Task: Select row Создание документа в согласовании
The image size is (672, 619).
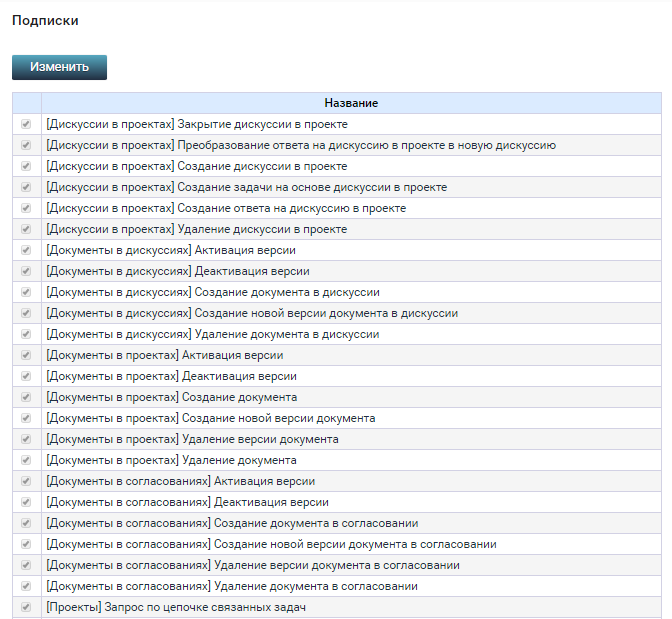Action: pyautogui.click(x=231, y=523)
